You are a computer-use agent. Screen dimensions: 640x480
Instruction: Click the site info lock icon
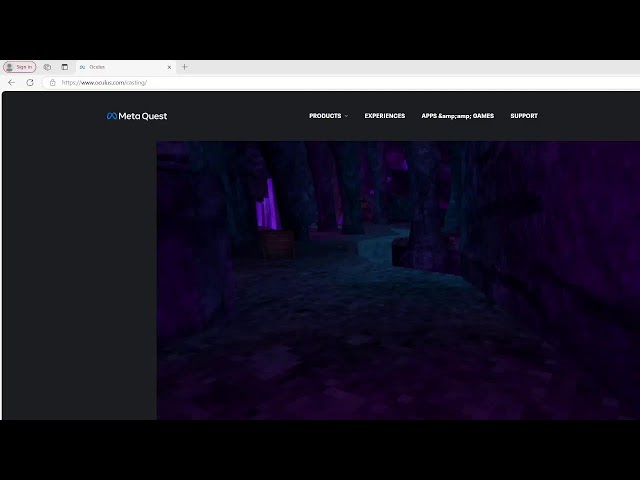(52, 82)
